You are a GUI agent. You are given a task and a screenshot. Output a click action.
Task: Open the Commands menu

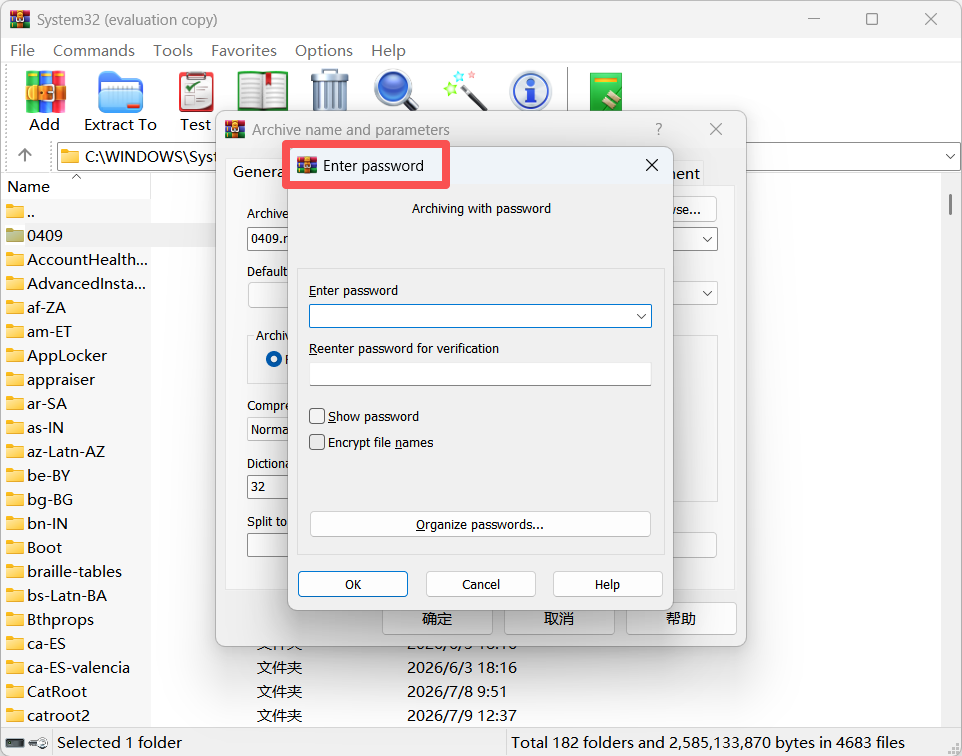pos(94,50)
